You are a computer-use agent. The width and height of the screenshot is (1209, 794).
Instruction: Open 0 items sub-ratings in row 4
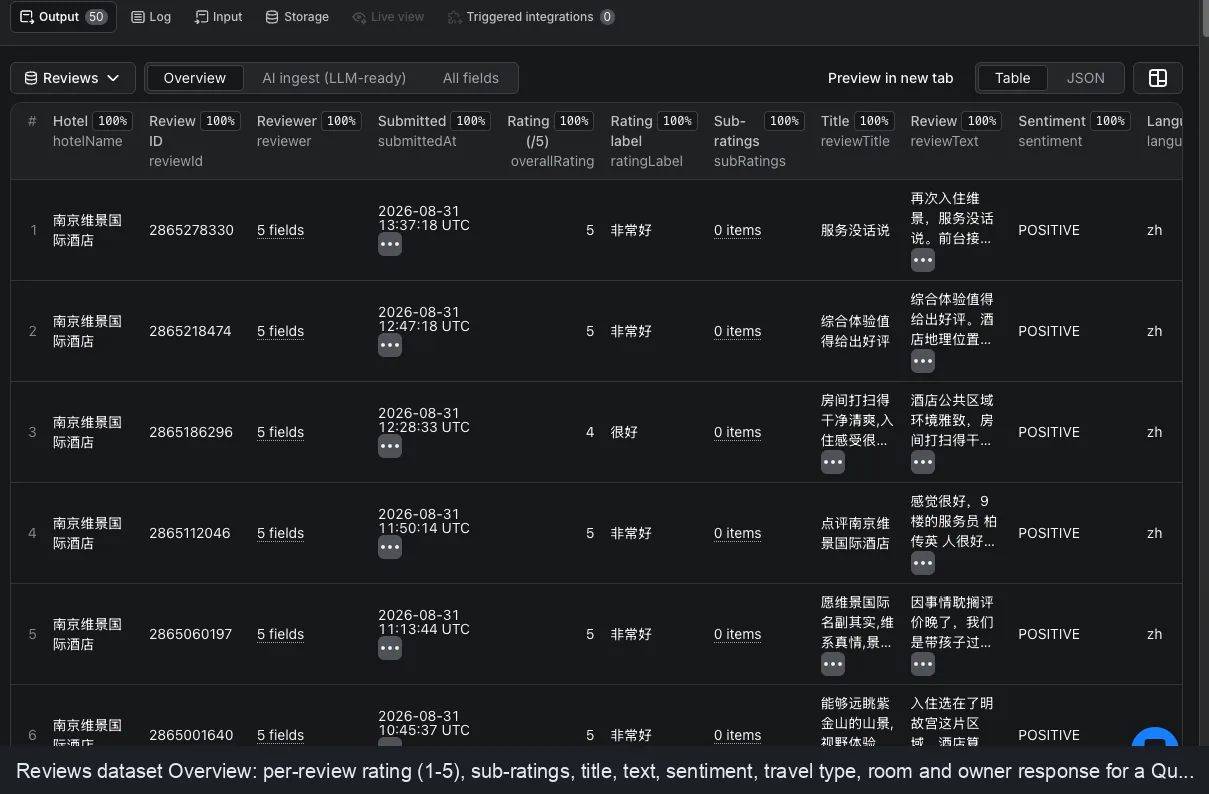tap(737, 533)
